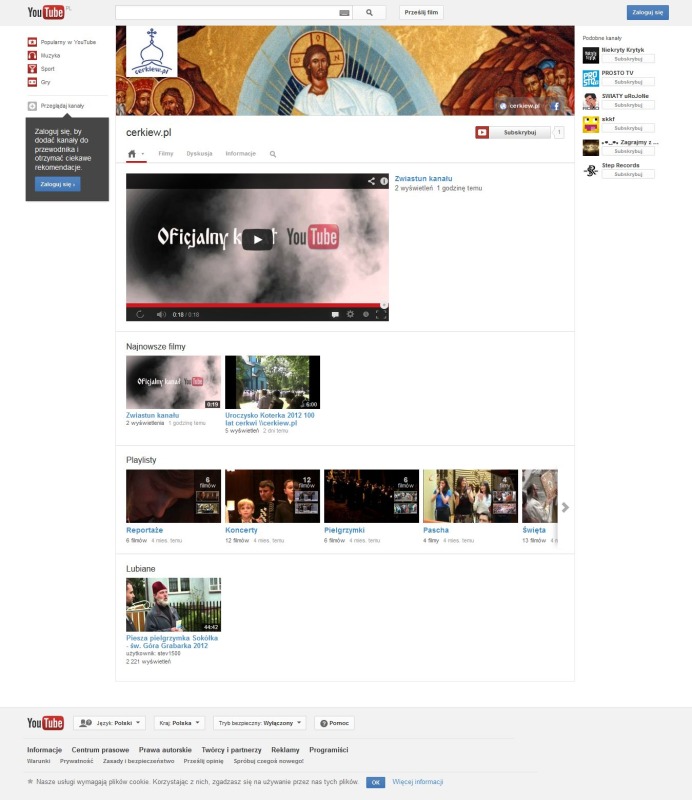Image resolution: width=692 pixels, height=800 pixels.
Task: Click Zaloguj się in sidebar tooltip
Action: [58, 184]
